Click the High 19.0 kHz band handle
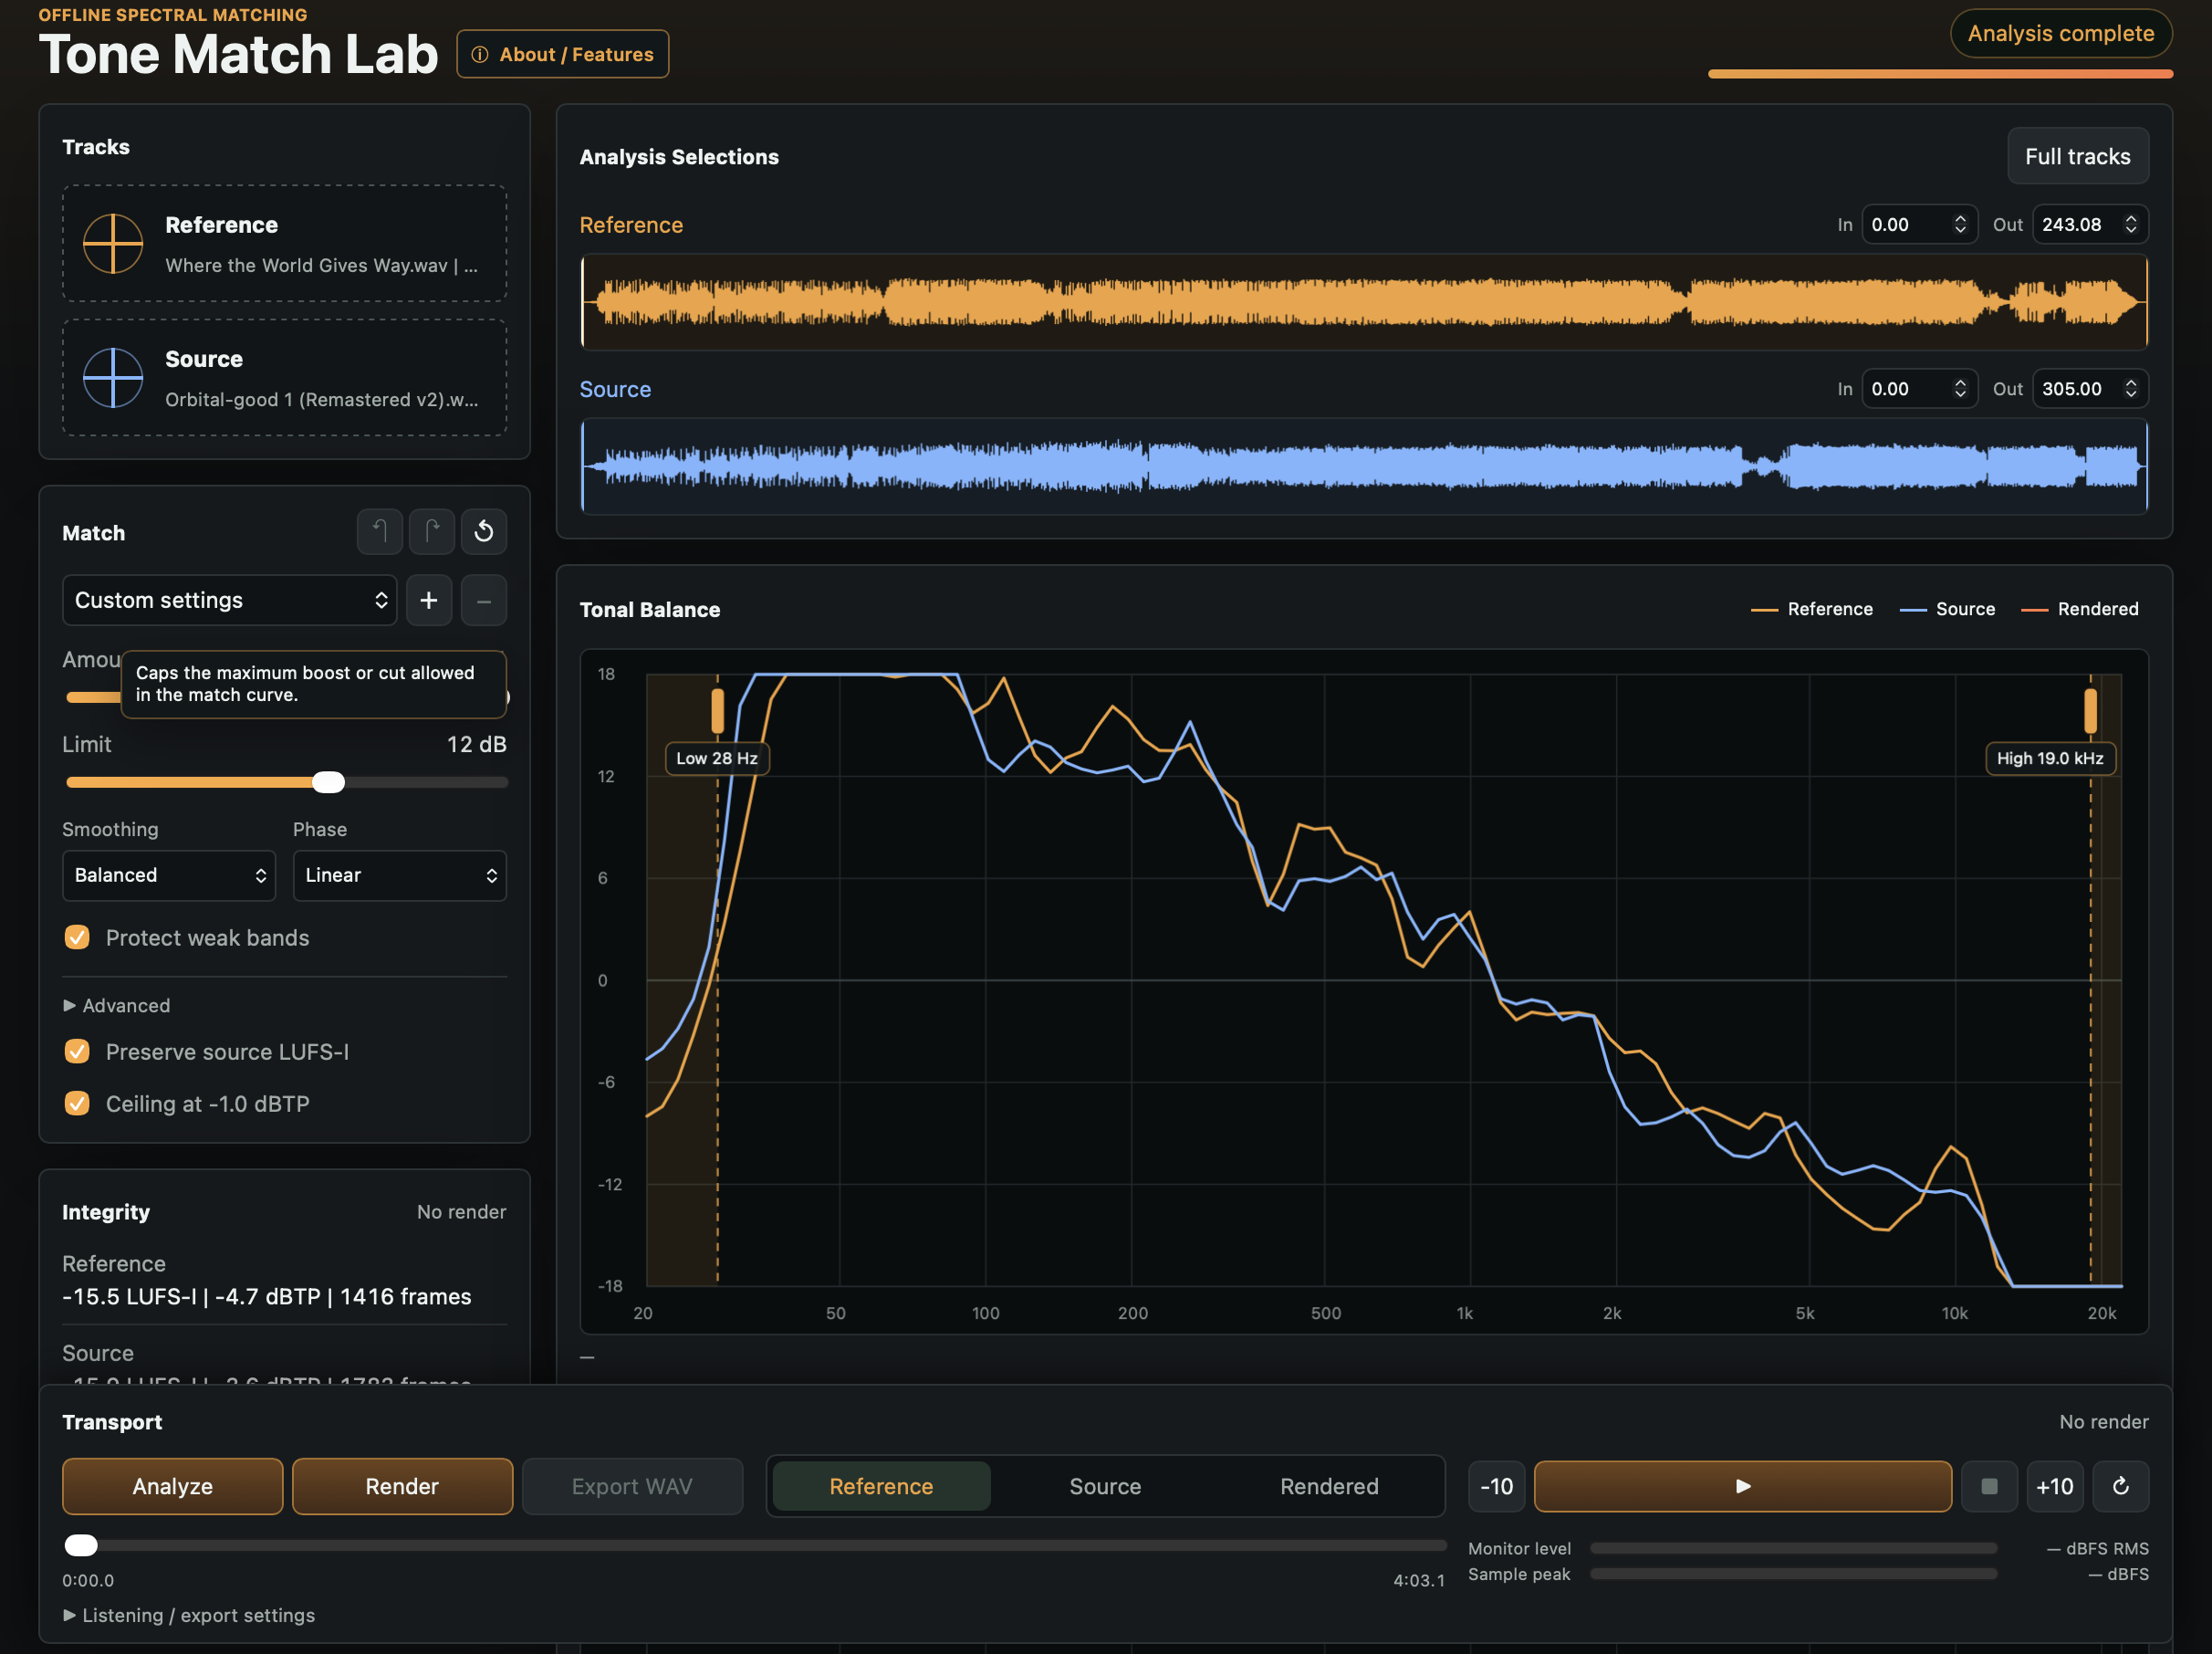The width and height of the screenshot is (2212, 1654). (x=2090, y=711)
